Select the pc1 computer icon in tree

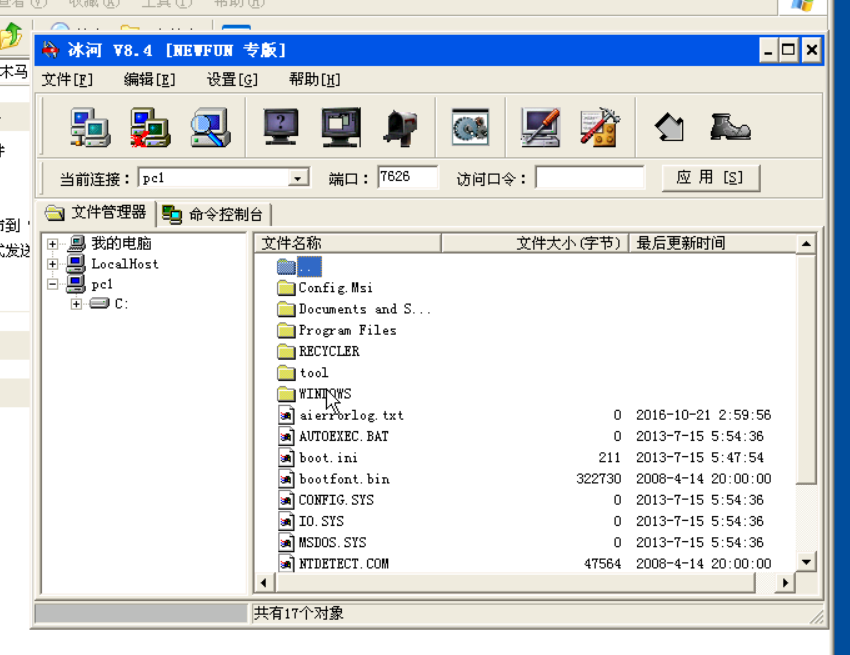(x=76, y=284)
